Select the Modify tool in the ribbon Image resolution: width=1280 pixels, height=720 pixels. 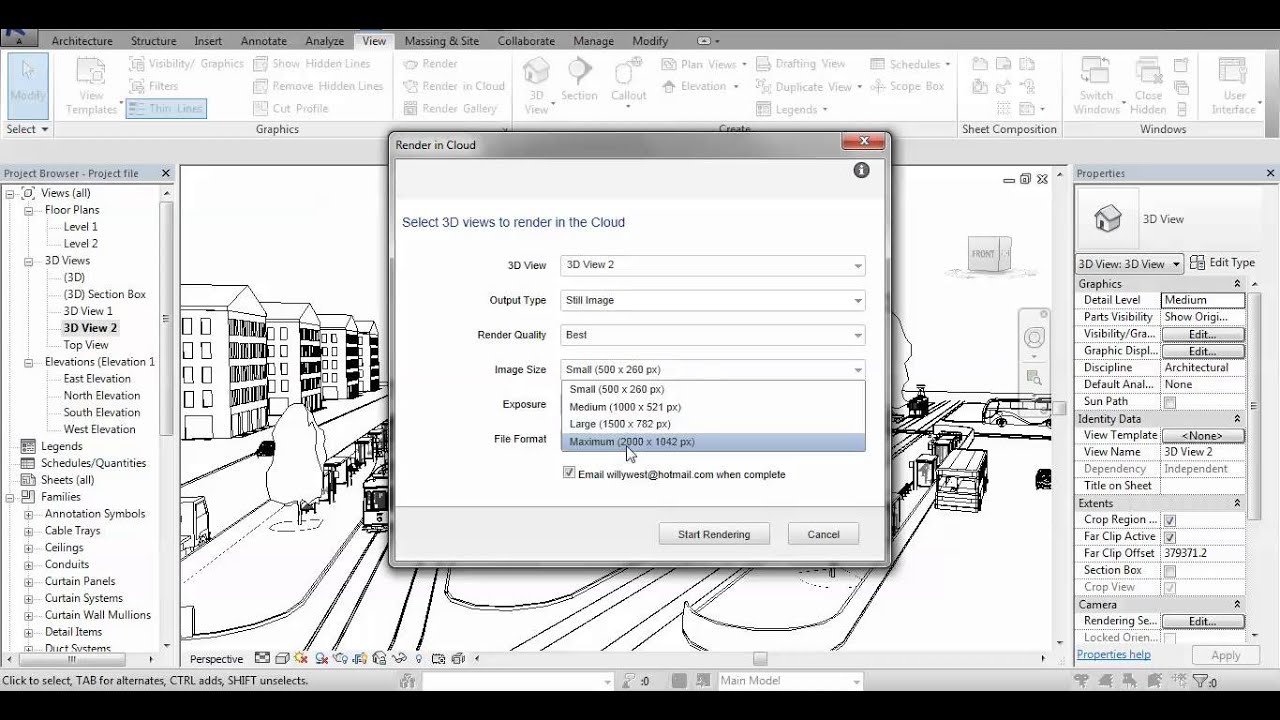(x=28, y=85)
